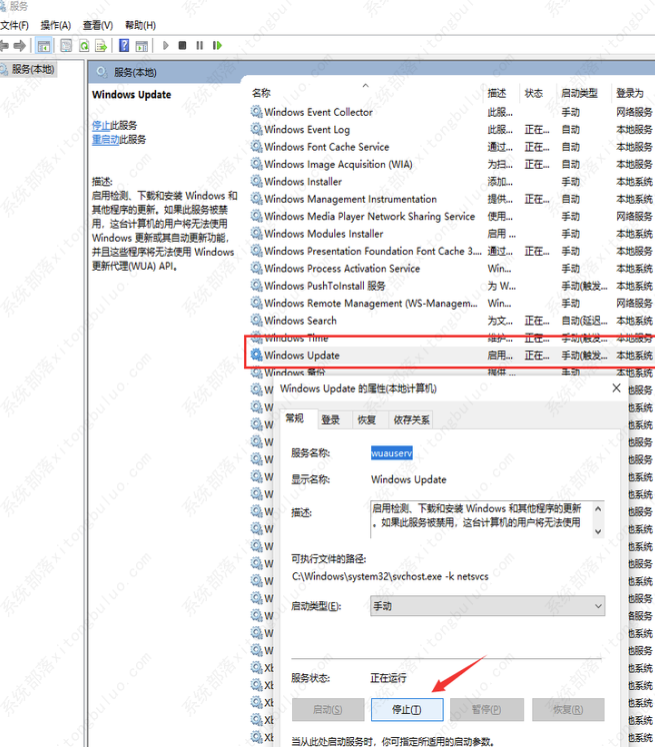Select Windows Process Activation Service row
This screenshot has width=655, height=756.
pyautogui.click(x=342, y=269)
